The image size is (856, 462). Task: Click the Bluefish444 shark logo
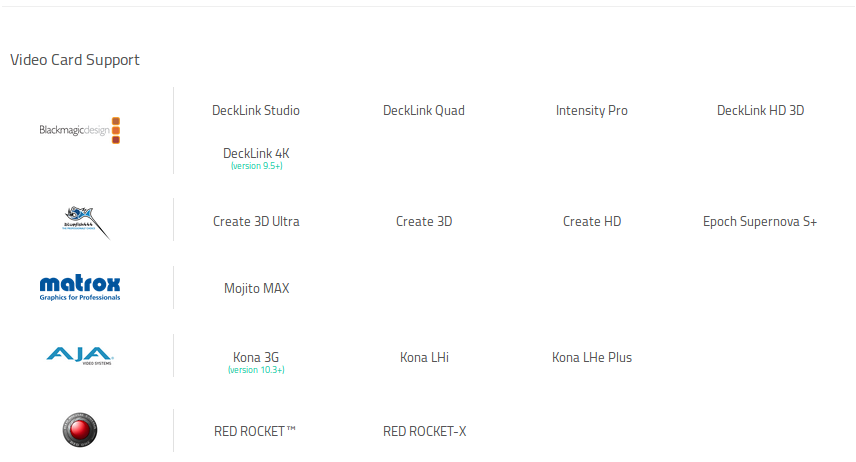point(84,221)
